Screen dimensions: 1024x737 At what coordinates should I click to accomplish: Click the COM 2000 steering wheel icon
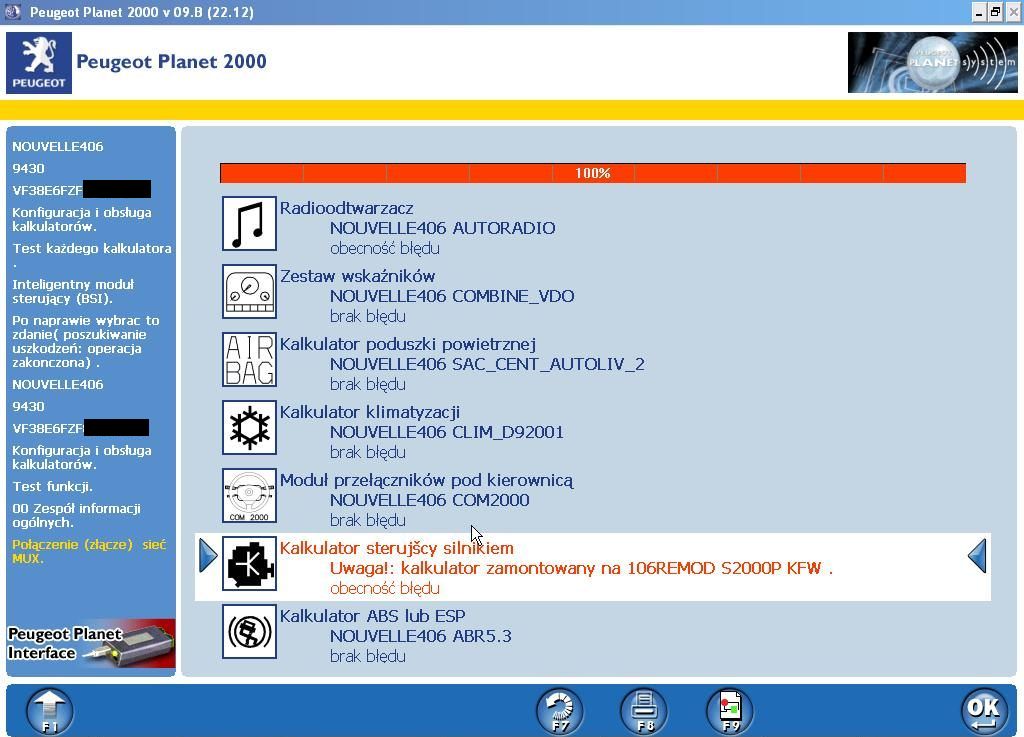[249, 496]
